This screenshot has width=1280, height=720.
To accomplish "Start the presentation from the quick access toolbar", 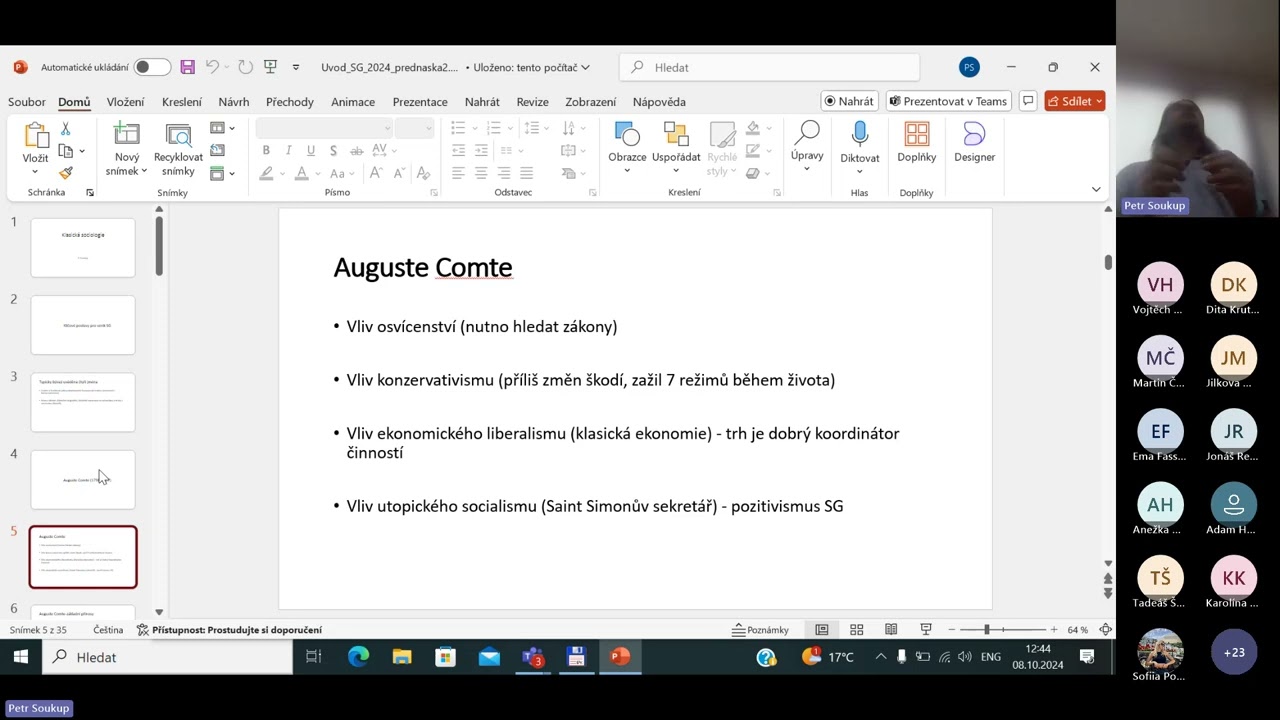I will [270, 67].
